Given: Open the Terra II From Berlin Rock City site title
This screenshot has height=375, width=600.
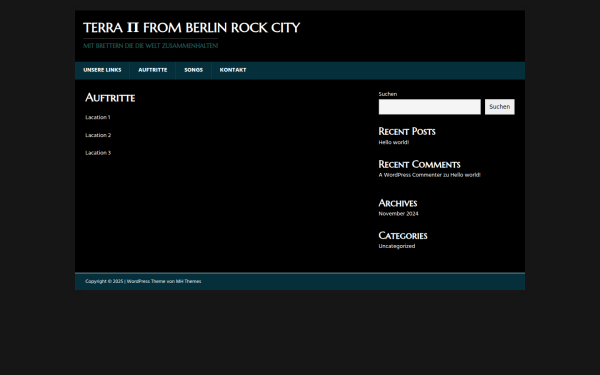Looking at the screenshot, I should coord(191,28).
